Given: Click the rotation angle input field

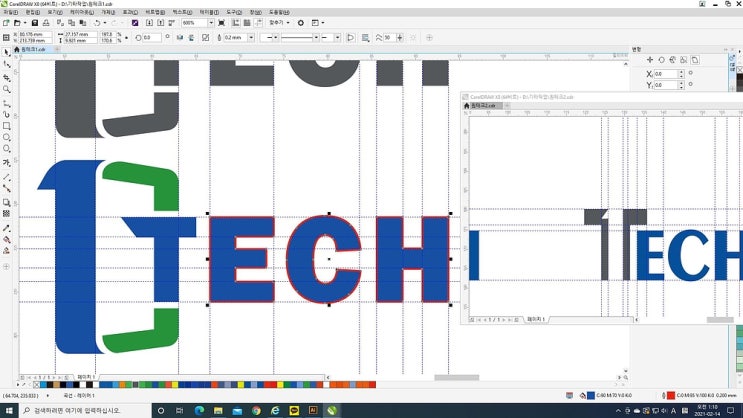Looking at the screenshot, I should (x=151, y=37).
